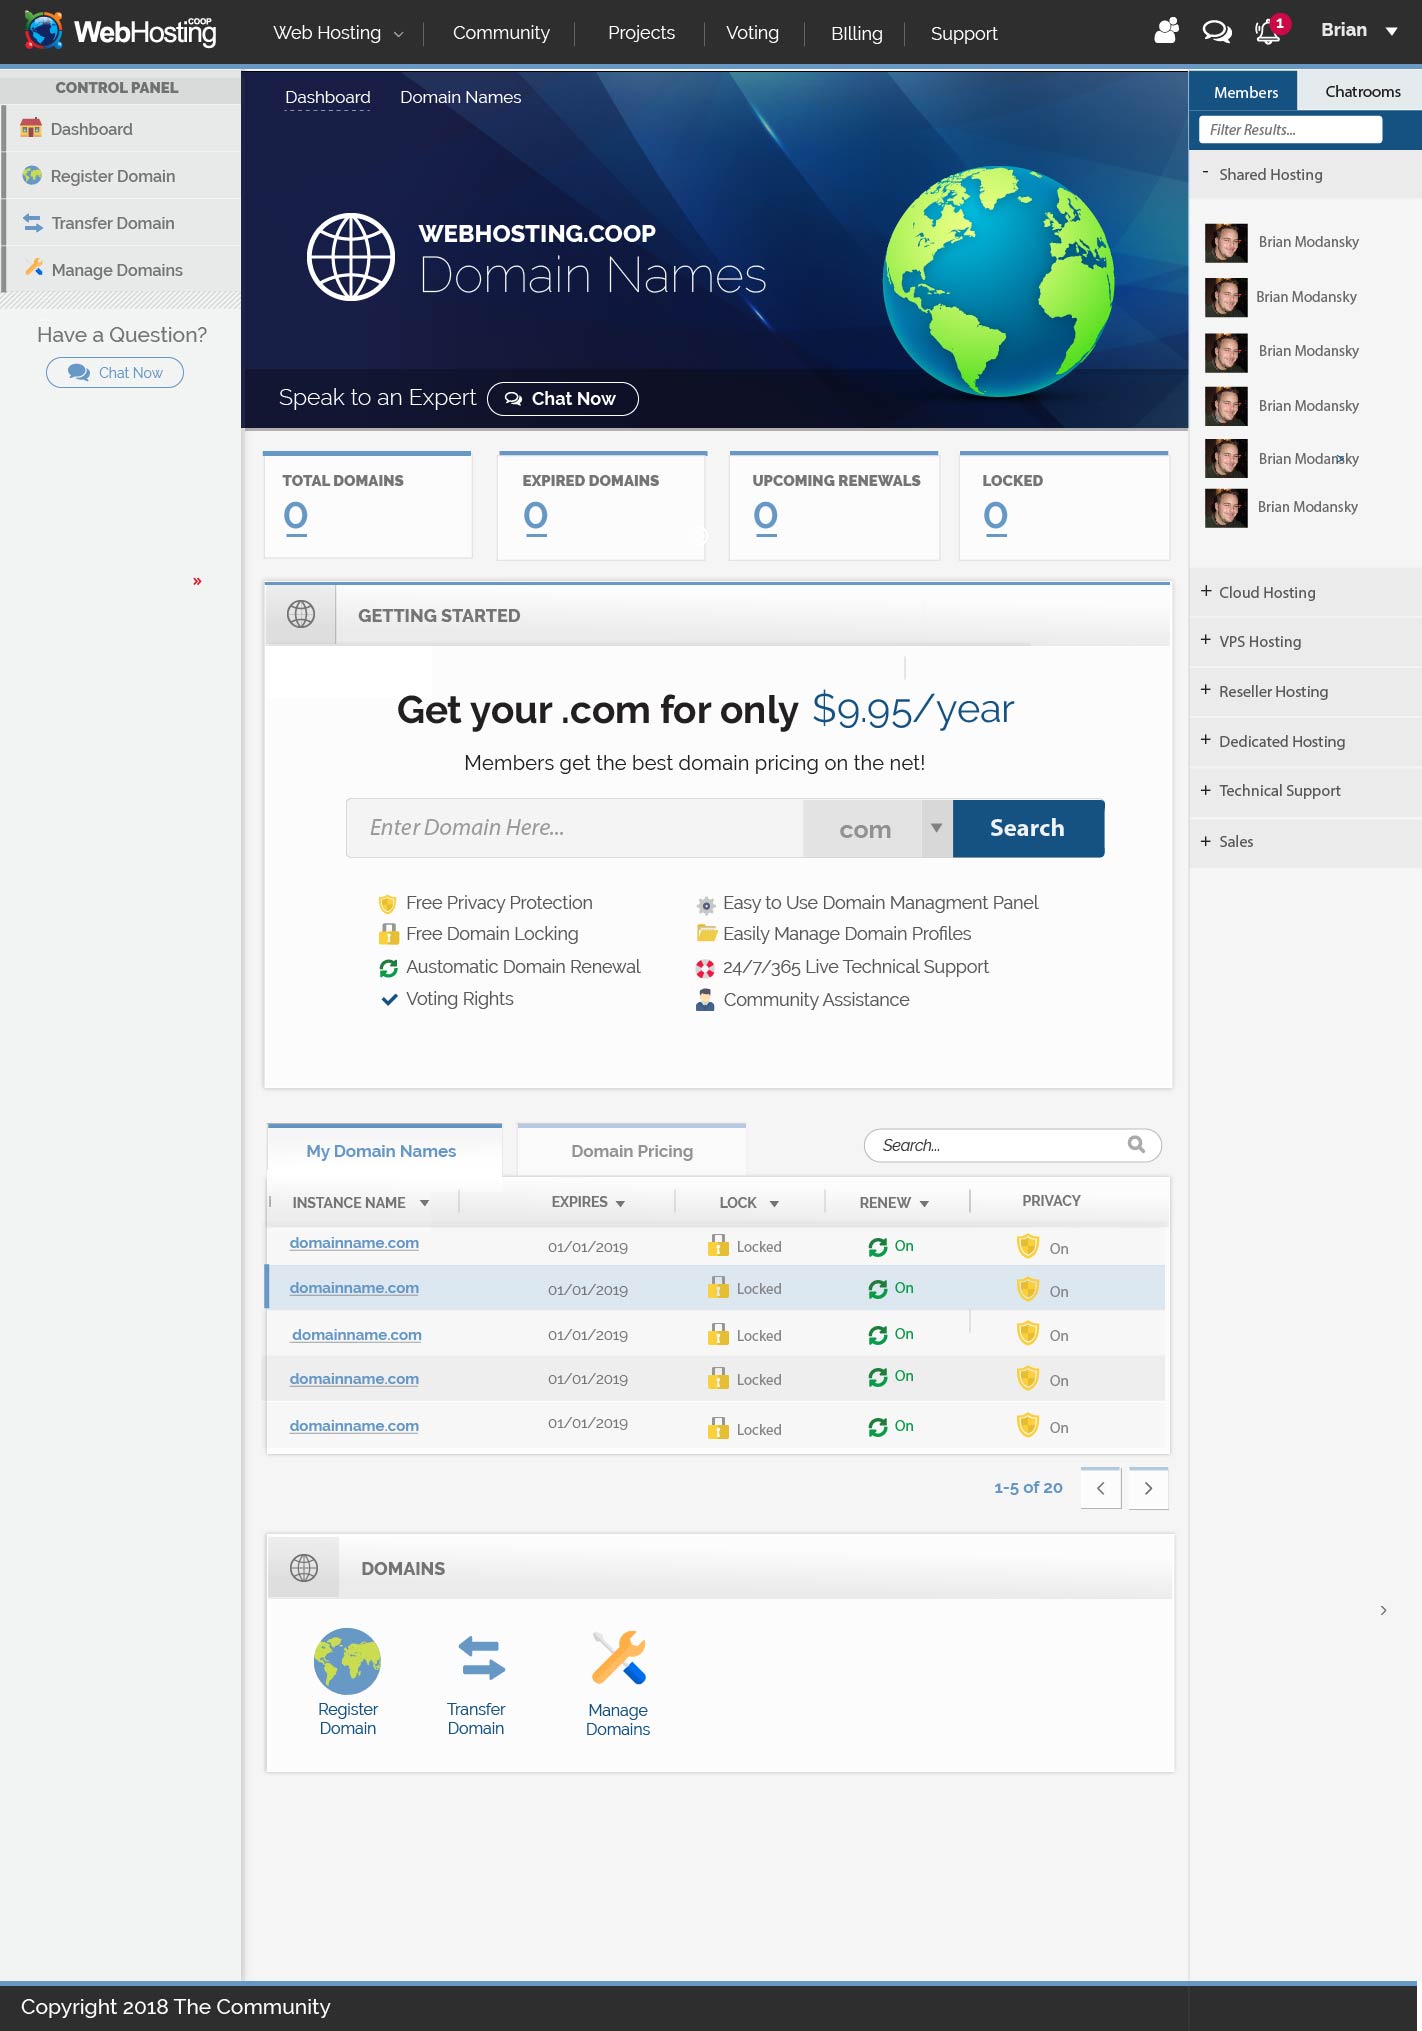
Task: Open the members group icon in header
Action: [x=1166, y=31]
